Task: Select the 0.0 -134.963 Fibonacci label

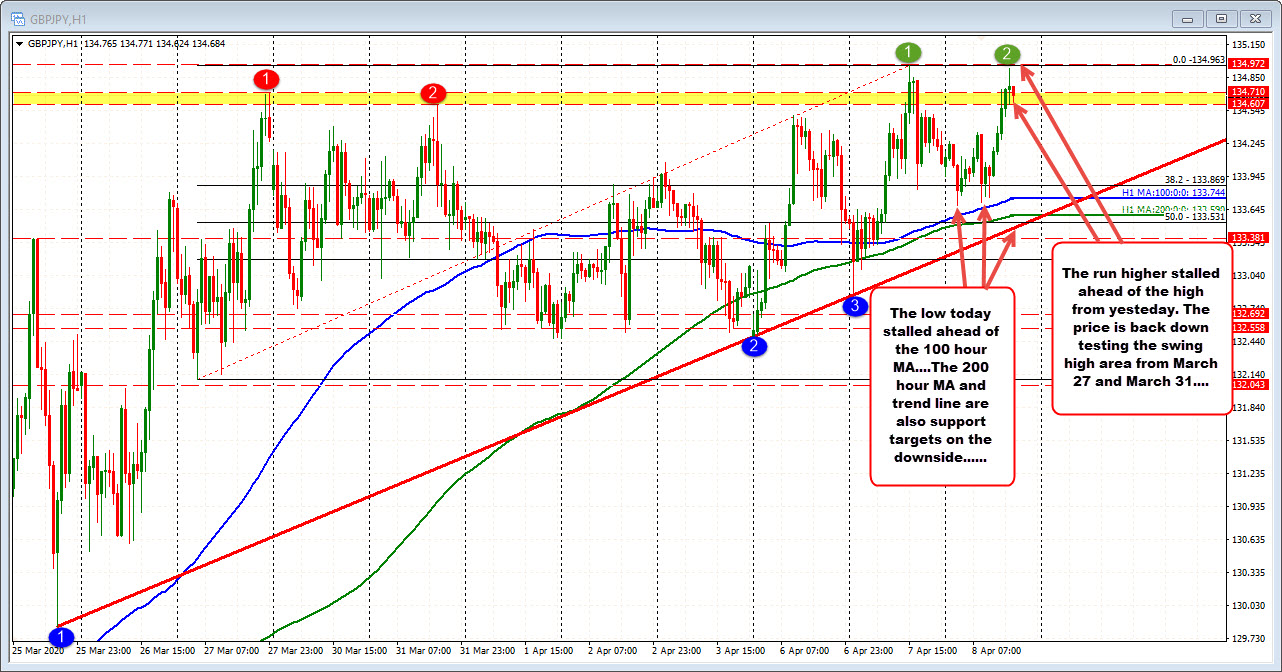Action: 1198,60
